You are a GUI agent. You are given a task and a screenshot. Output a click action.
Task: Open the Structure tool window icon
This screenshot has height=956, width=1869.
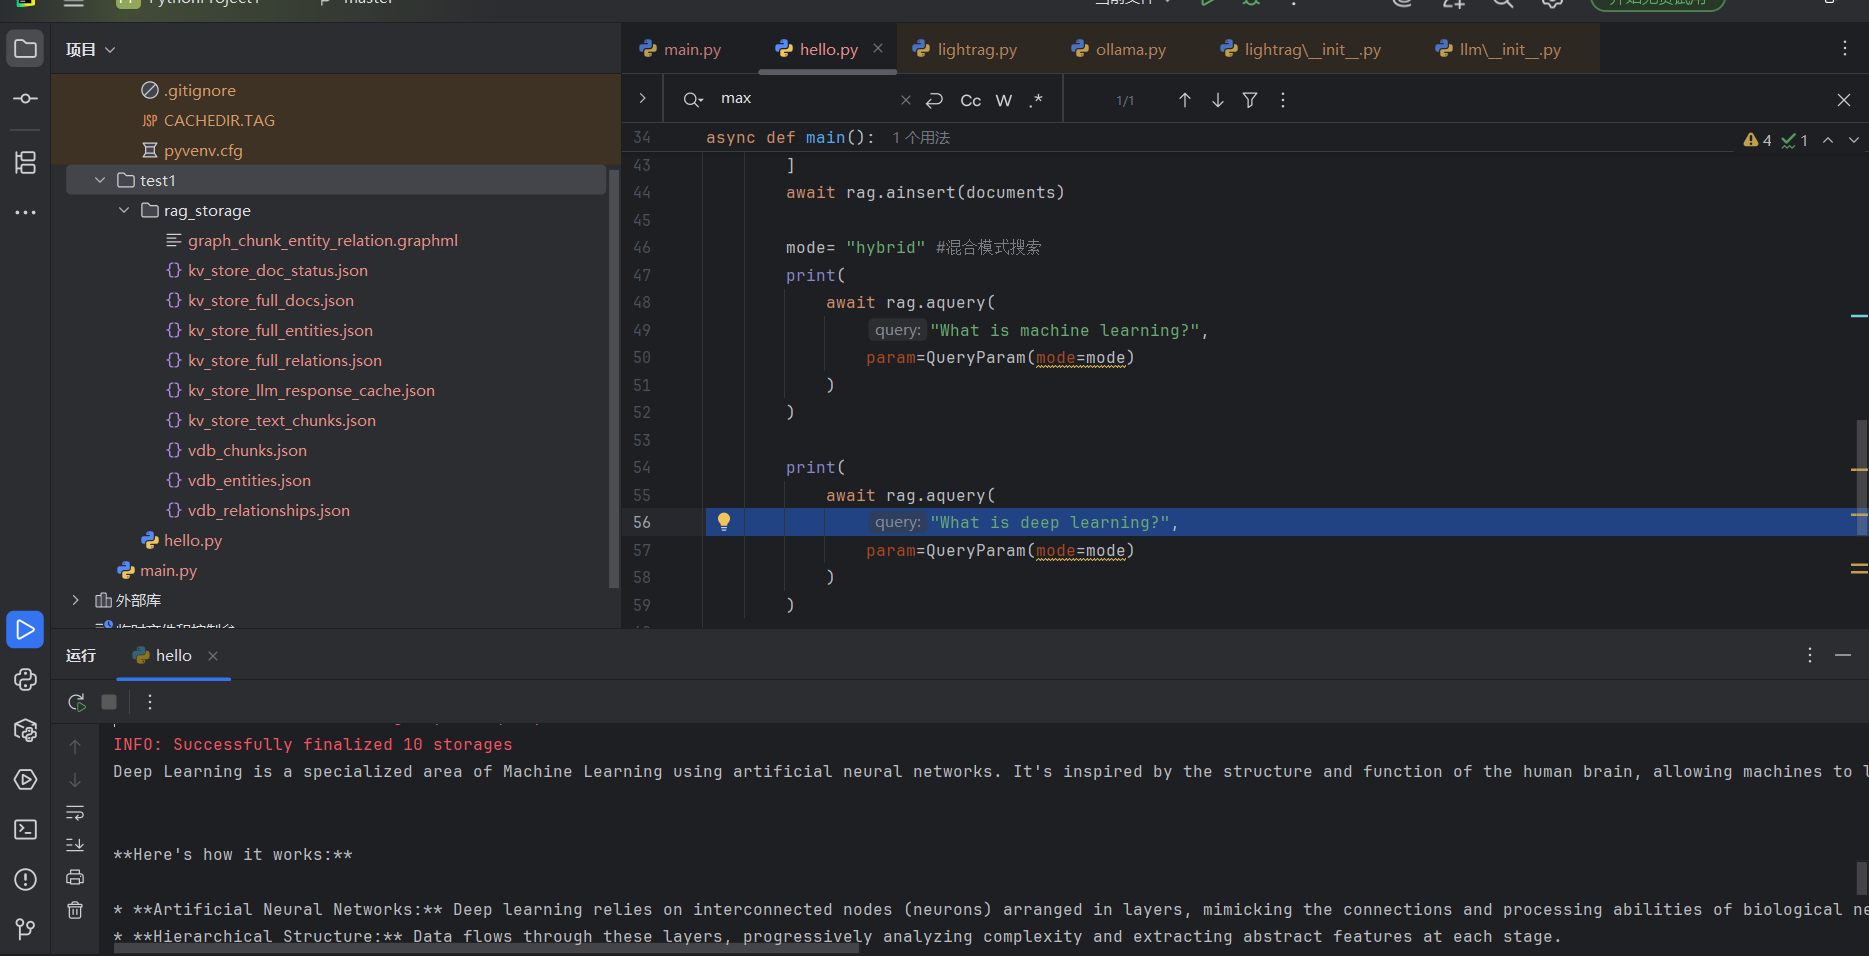(x=25, y=162)
